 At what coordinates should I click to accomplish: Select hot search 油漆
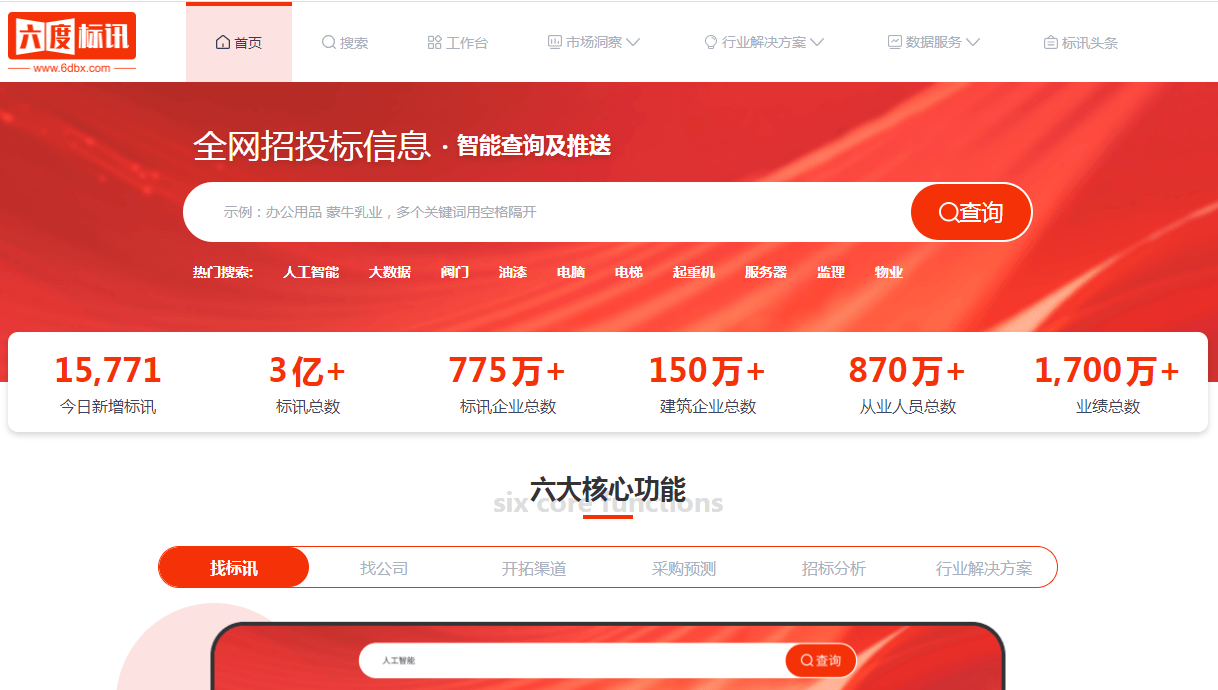(x=513, y=272)
